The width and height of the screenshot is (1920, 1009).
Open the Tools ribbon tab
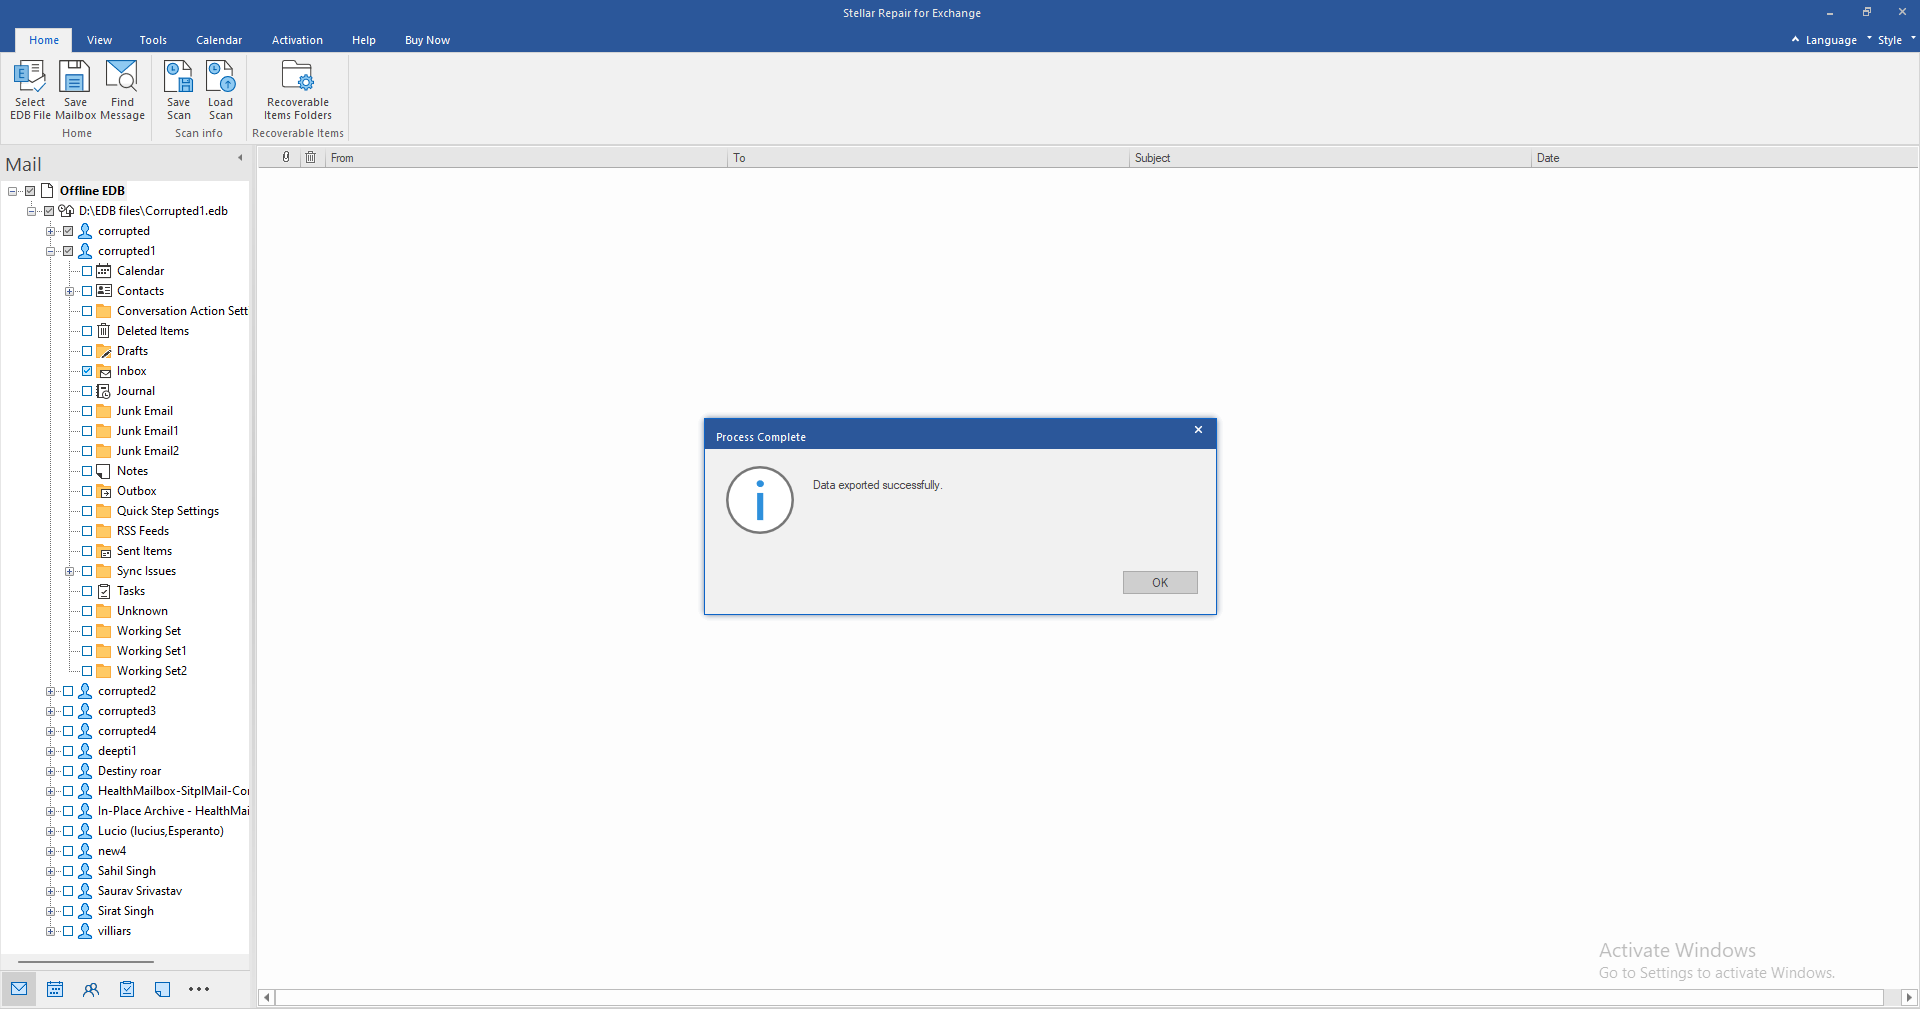153,40
